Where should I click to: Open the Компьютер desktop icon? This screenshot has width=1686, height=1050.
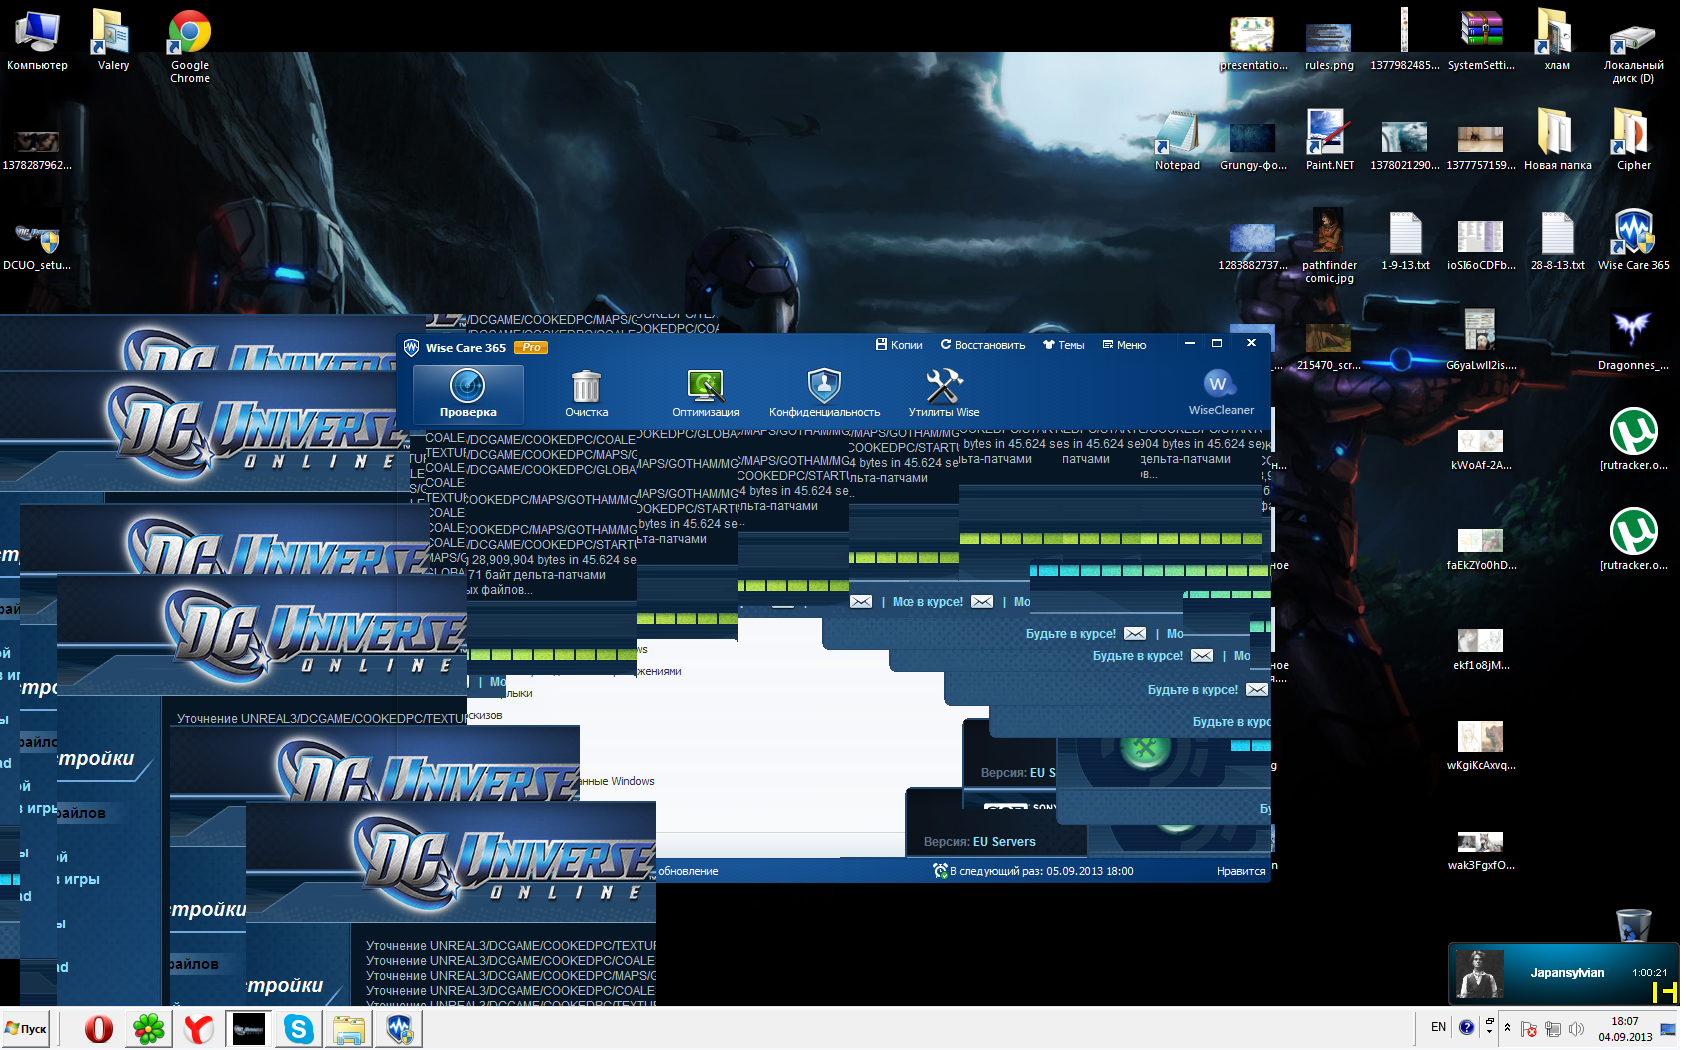pos(37,42)
